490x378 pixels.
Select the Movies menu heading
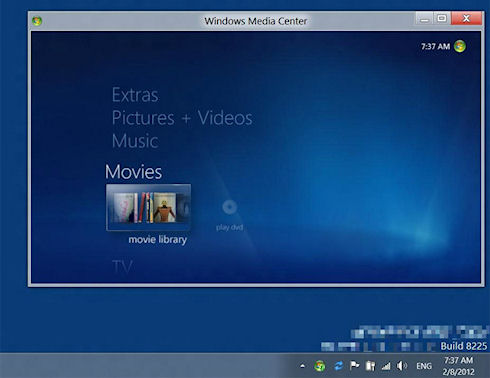pos(133,172)
